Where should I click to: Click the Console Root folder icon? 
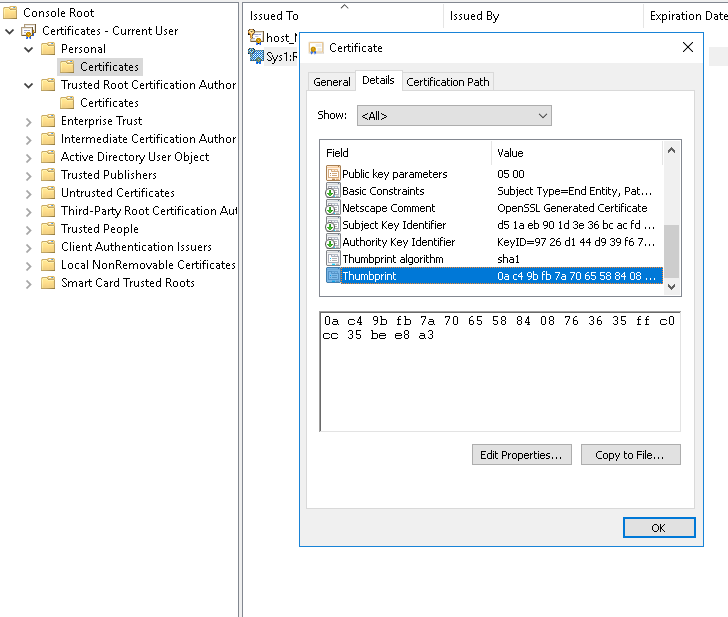[11, 13]
